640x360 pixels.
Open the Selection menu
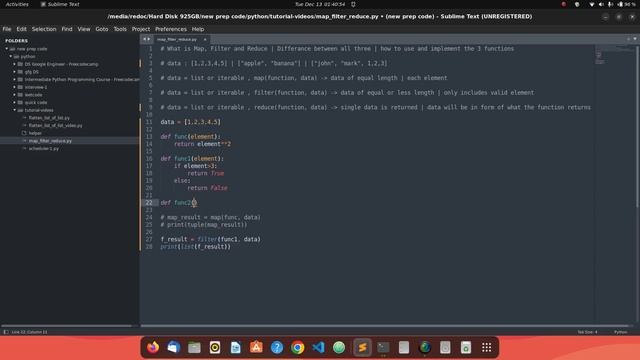click(x=44, y=29)
